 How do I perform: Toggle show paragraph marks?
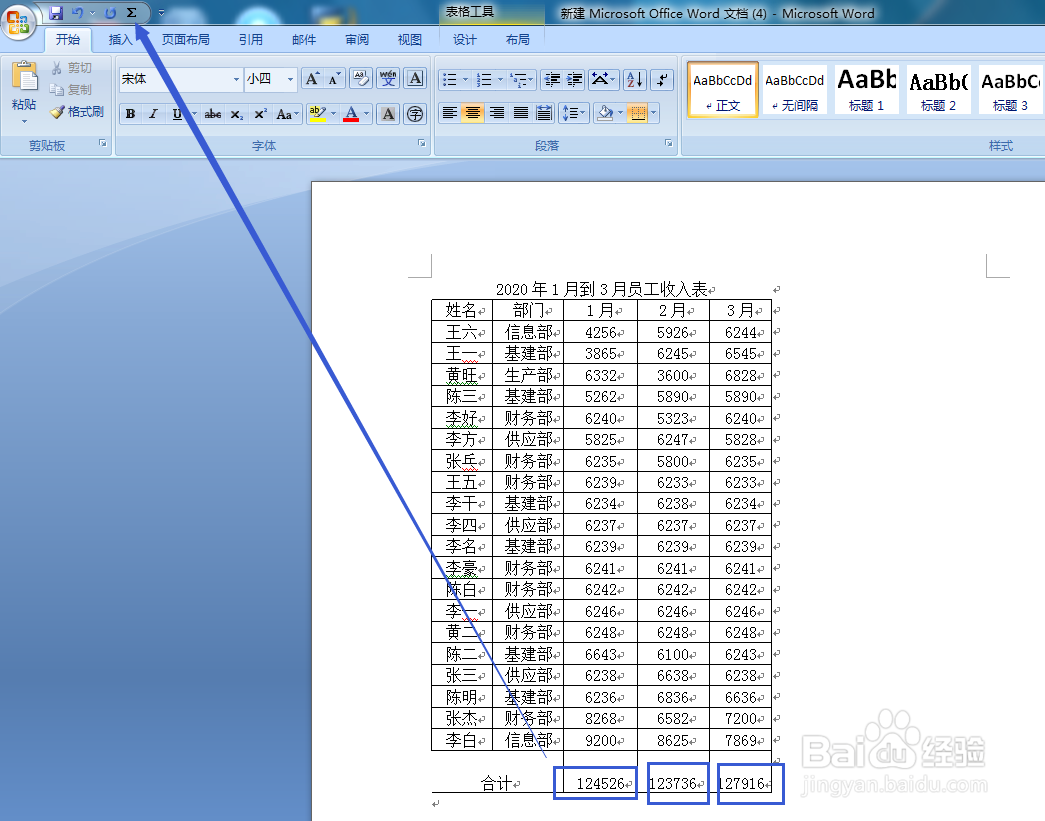662,80
